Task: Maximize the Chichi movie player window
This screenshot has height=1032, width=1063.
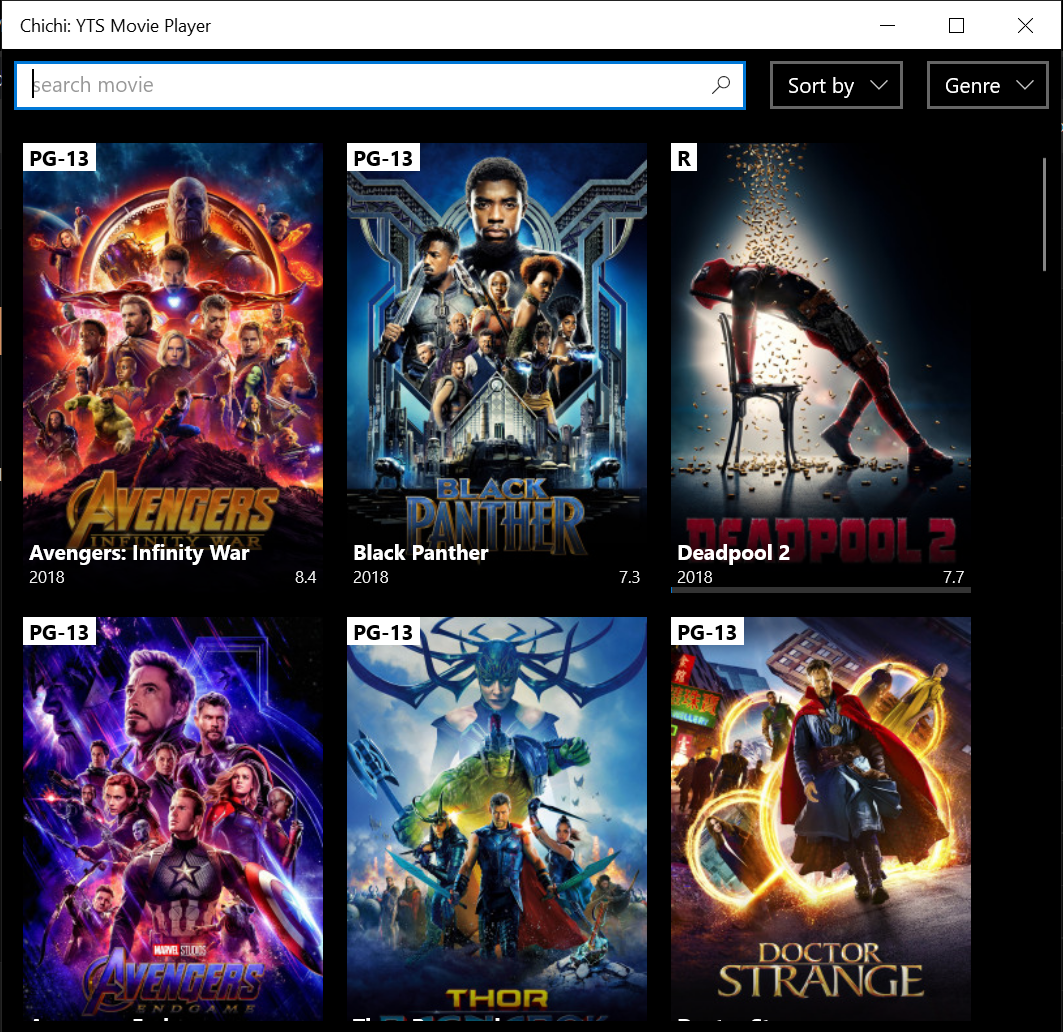Action: [x=957, y=26]
